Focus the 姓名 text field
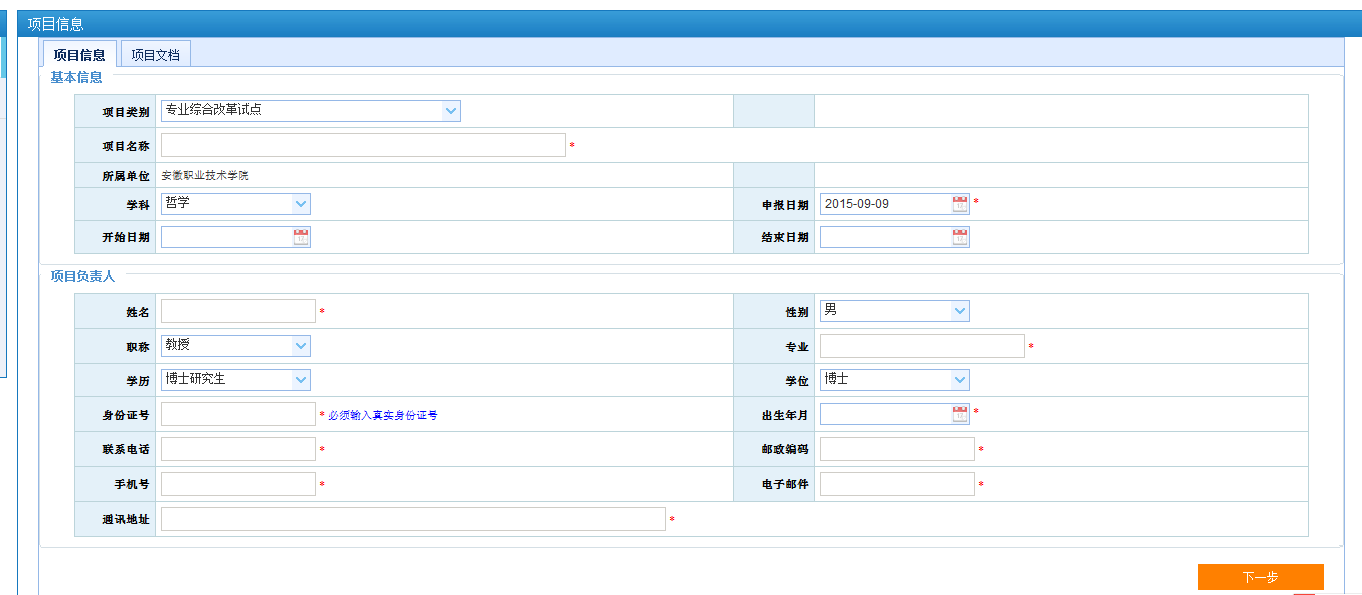1362x595 pixels. [x=238, y=311]
